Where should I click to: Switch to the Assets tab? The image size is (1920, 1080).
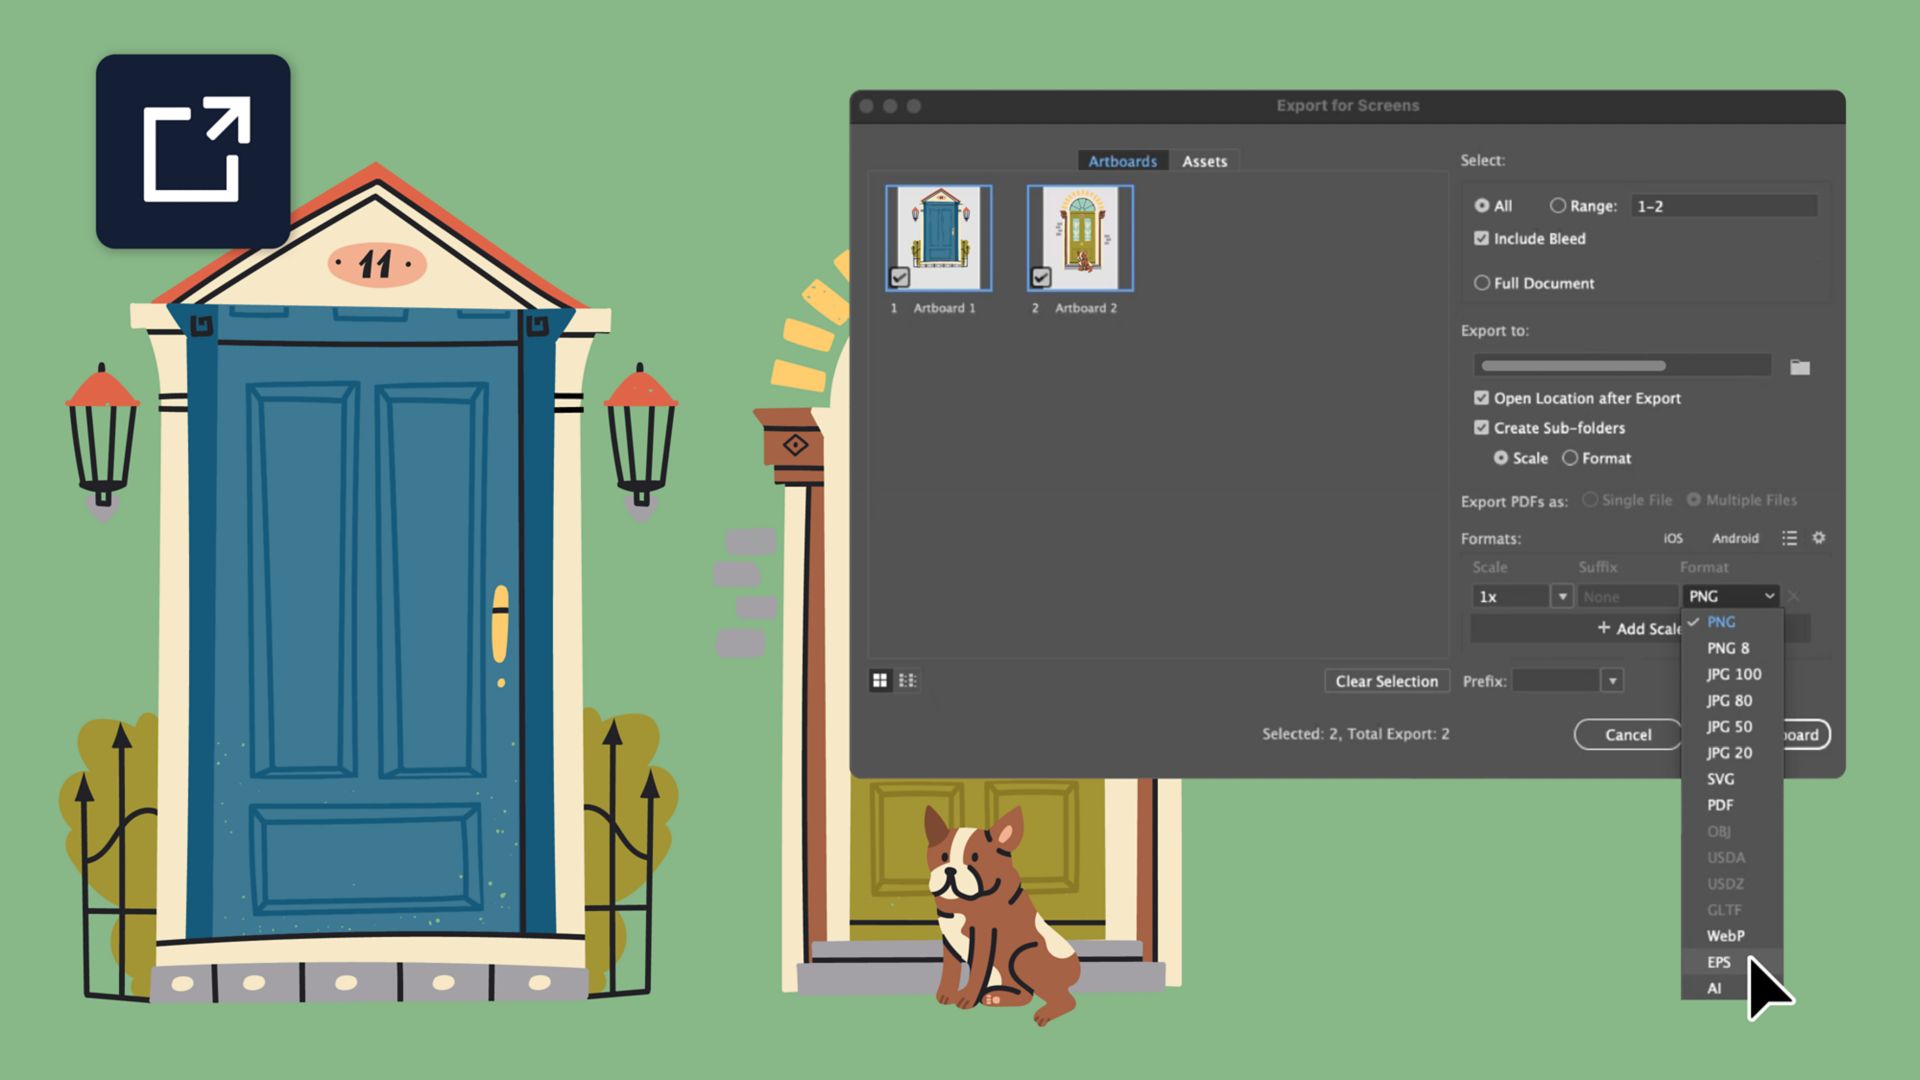[1203, 161]
